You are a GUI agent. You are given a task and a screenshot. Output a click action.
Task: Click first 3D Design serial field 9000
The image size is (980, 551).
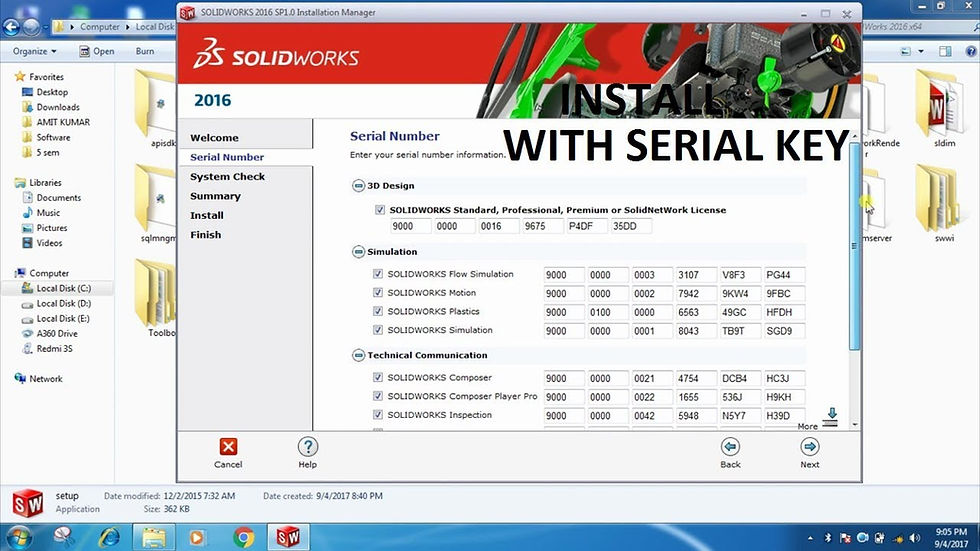pos(411,226)
